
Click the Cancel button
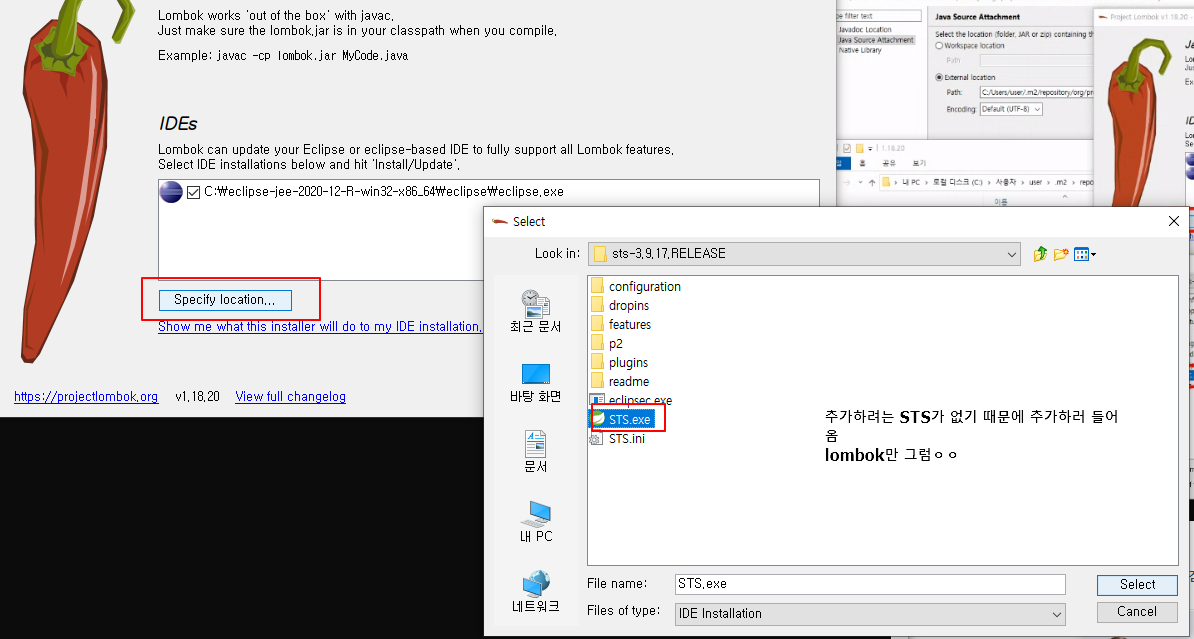1137,612
